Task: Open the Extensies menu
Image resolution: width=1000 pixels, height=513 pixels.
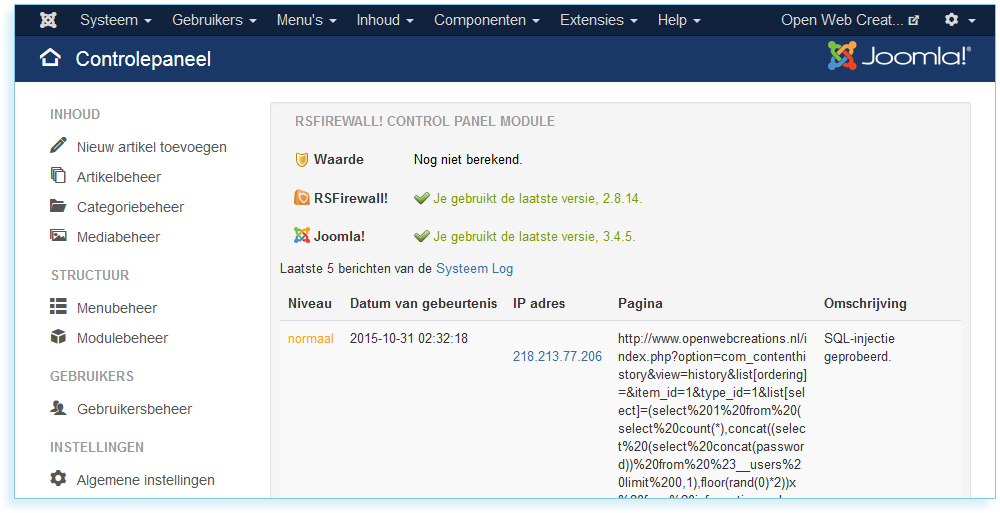Action: click(x=598, y=20)
